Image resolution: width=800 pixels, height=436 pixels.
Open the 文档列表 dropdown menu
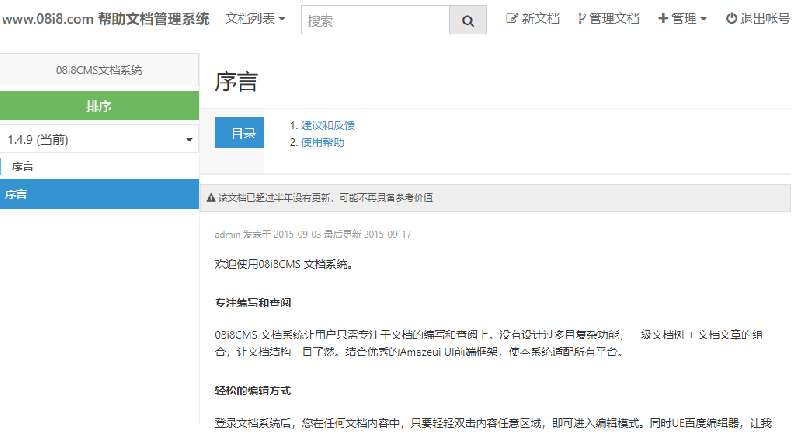255,19
